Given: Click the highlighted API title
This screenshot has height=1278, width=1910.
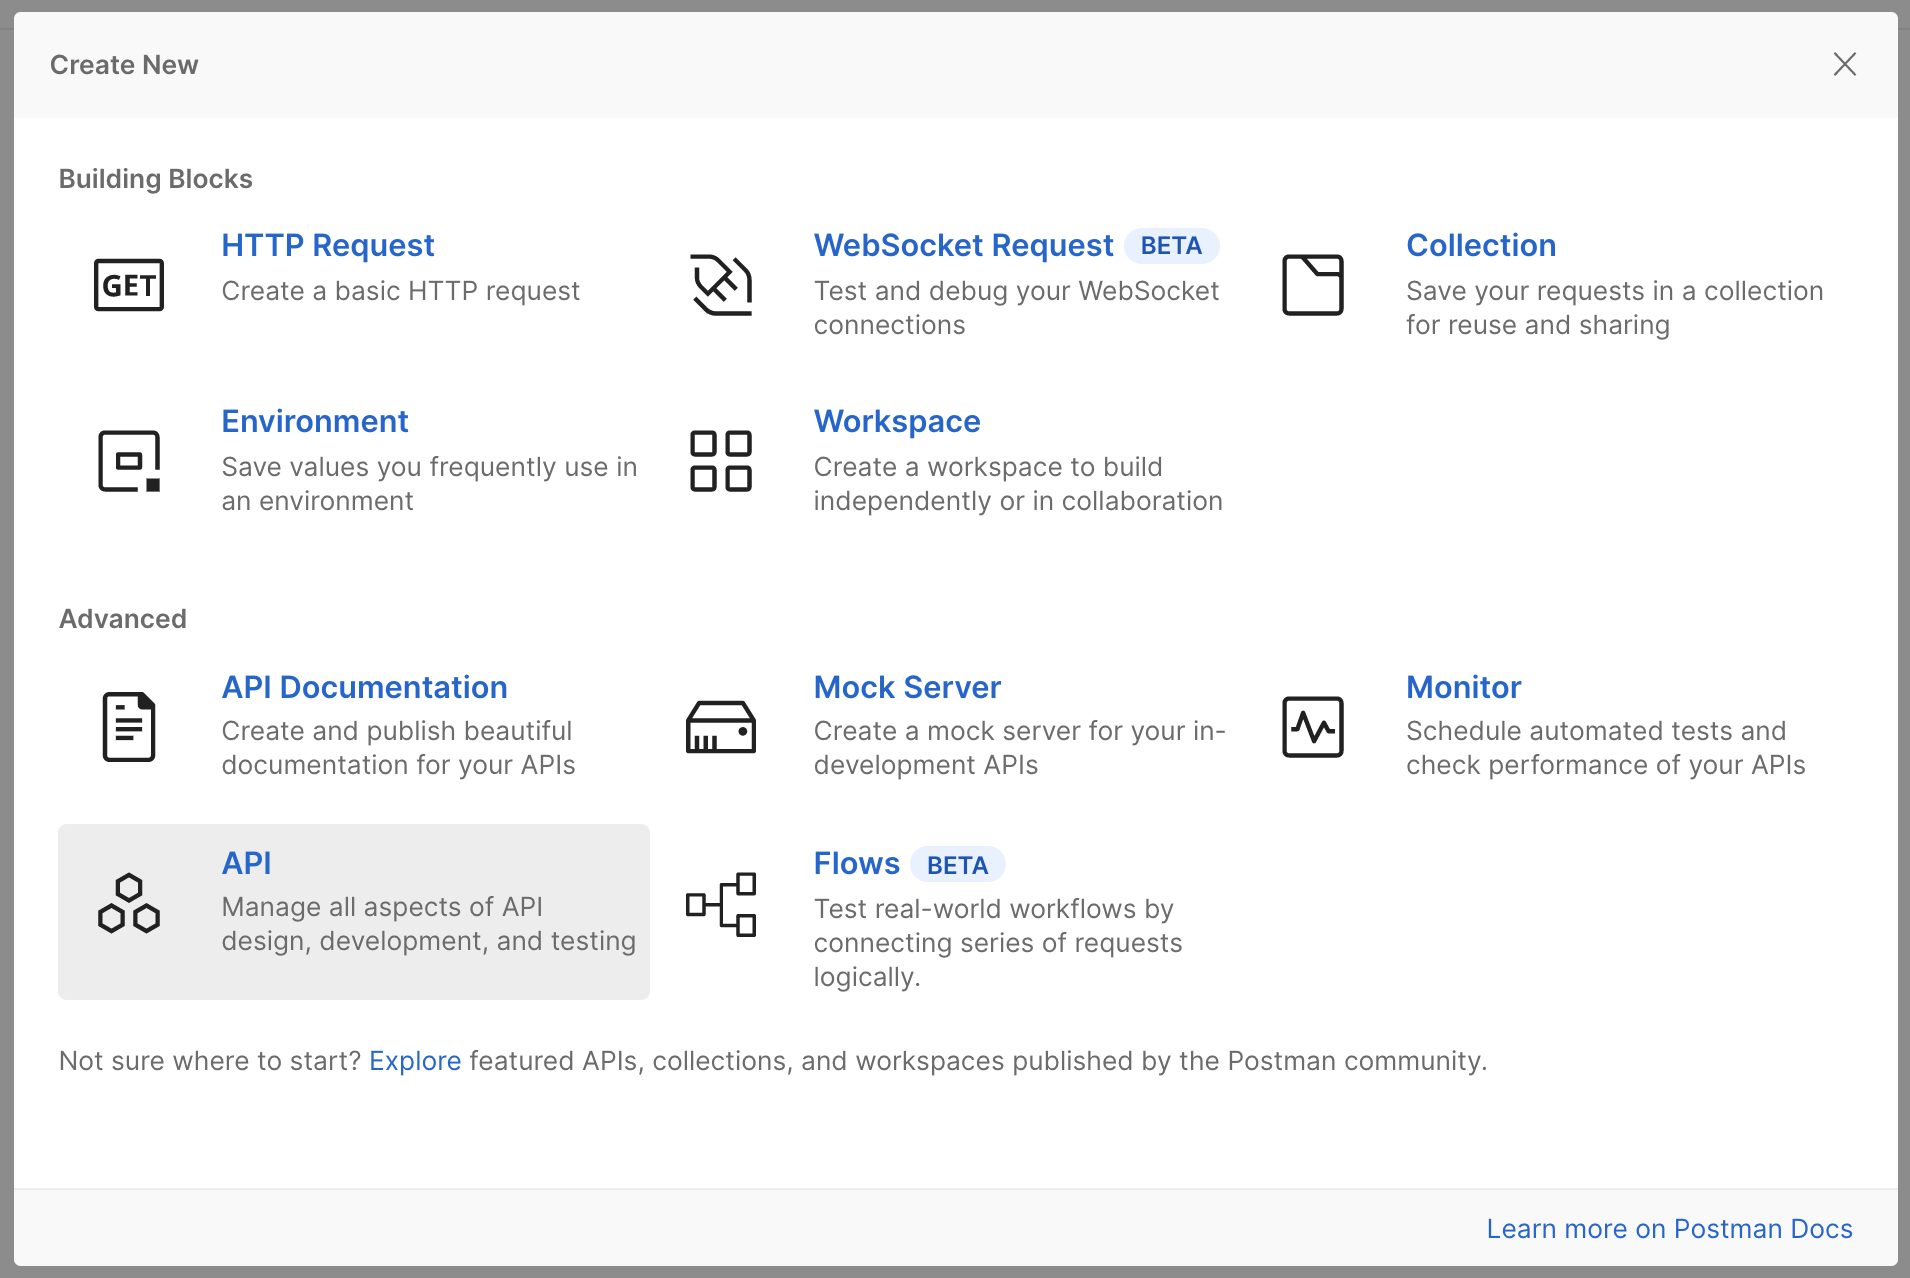Looking at the screenshot, I should pos(247,863).
